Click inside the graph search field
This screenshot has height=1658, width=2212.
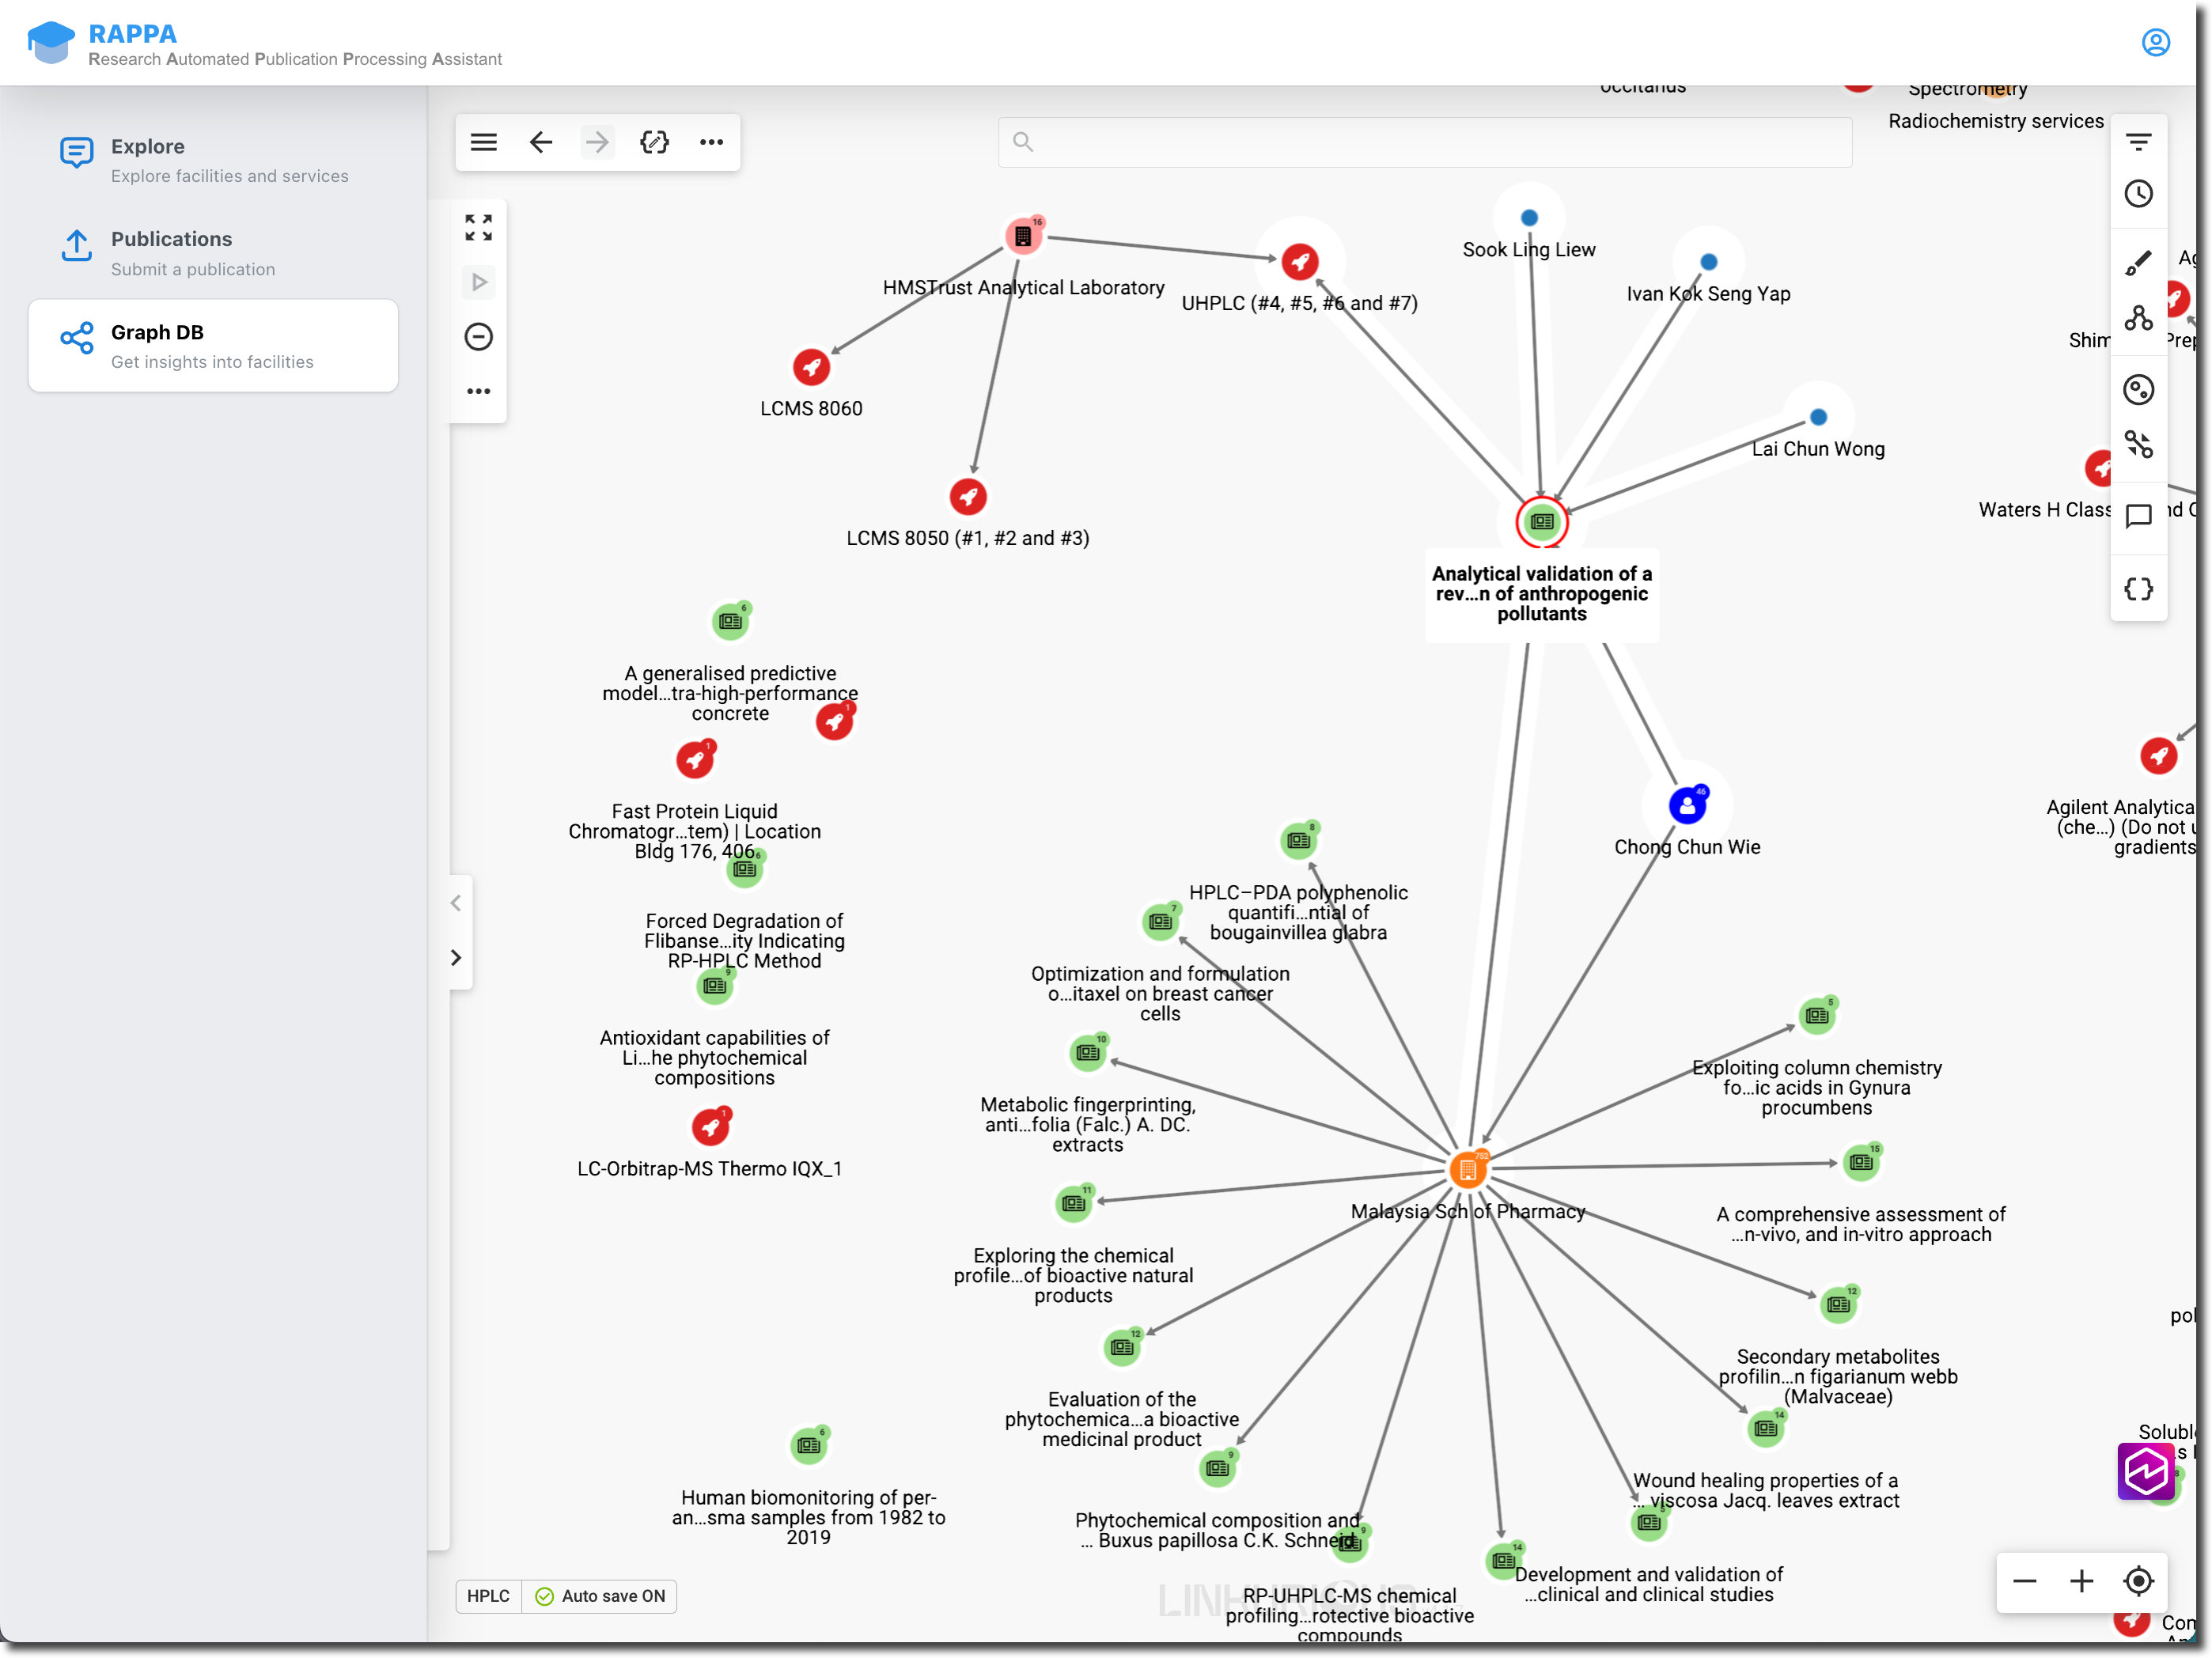point(1424,141)
